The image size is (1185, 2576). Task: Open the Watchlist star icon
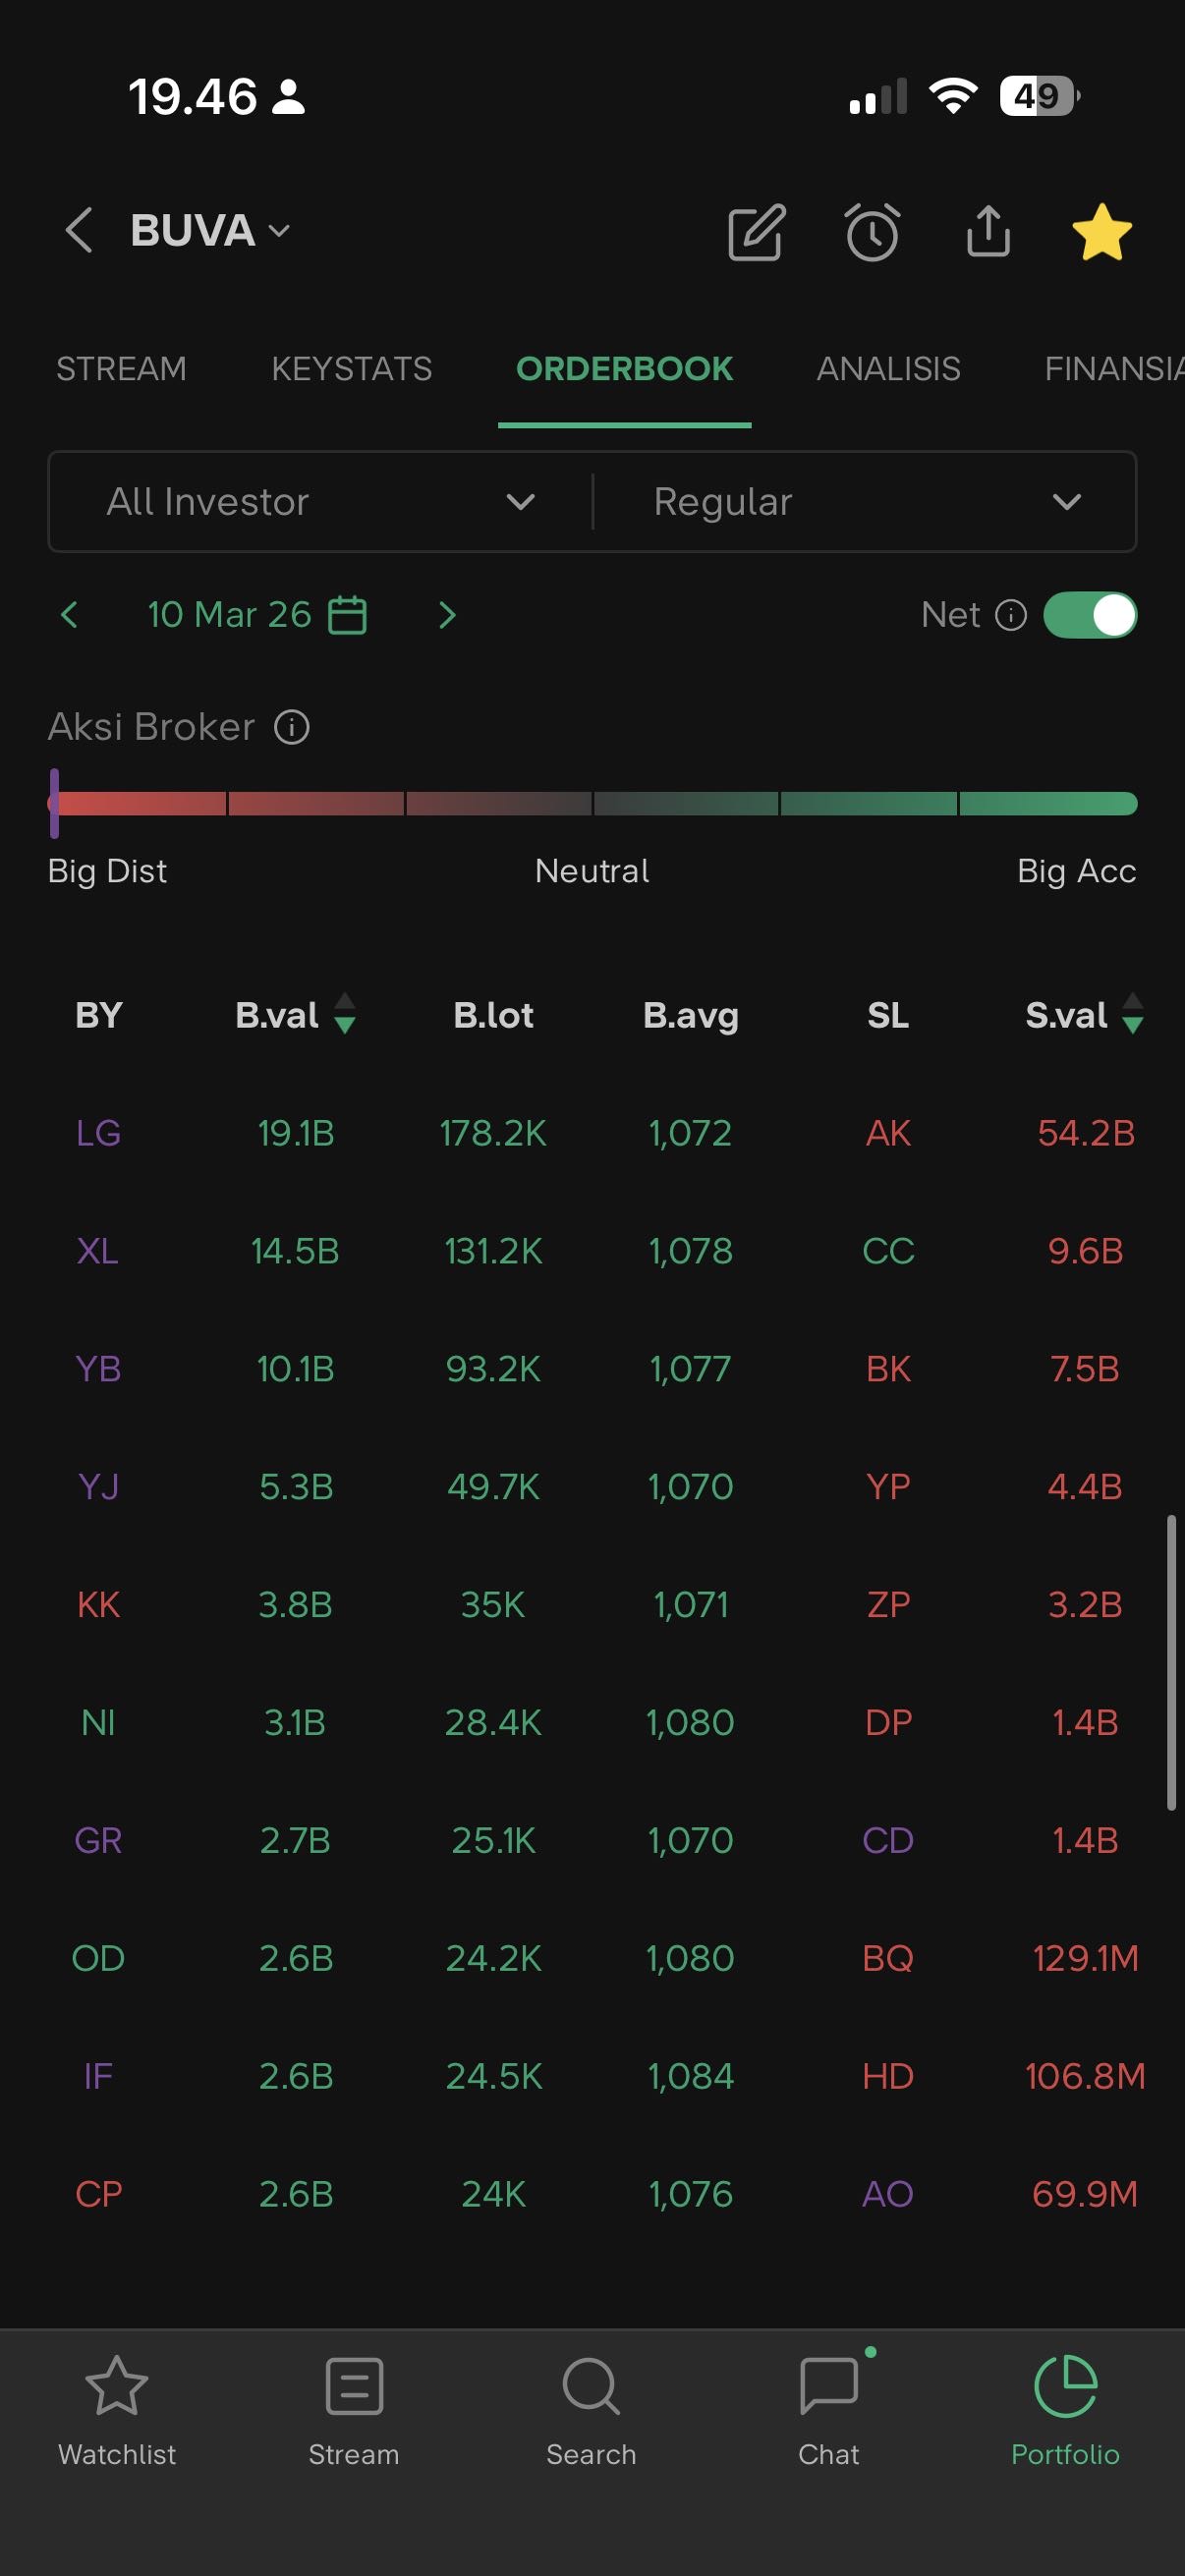(x=117, y=2386)
